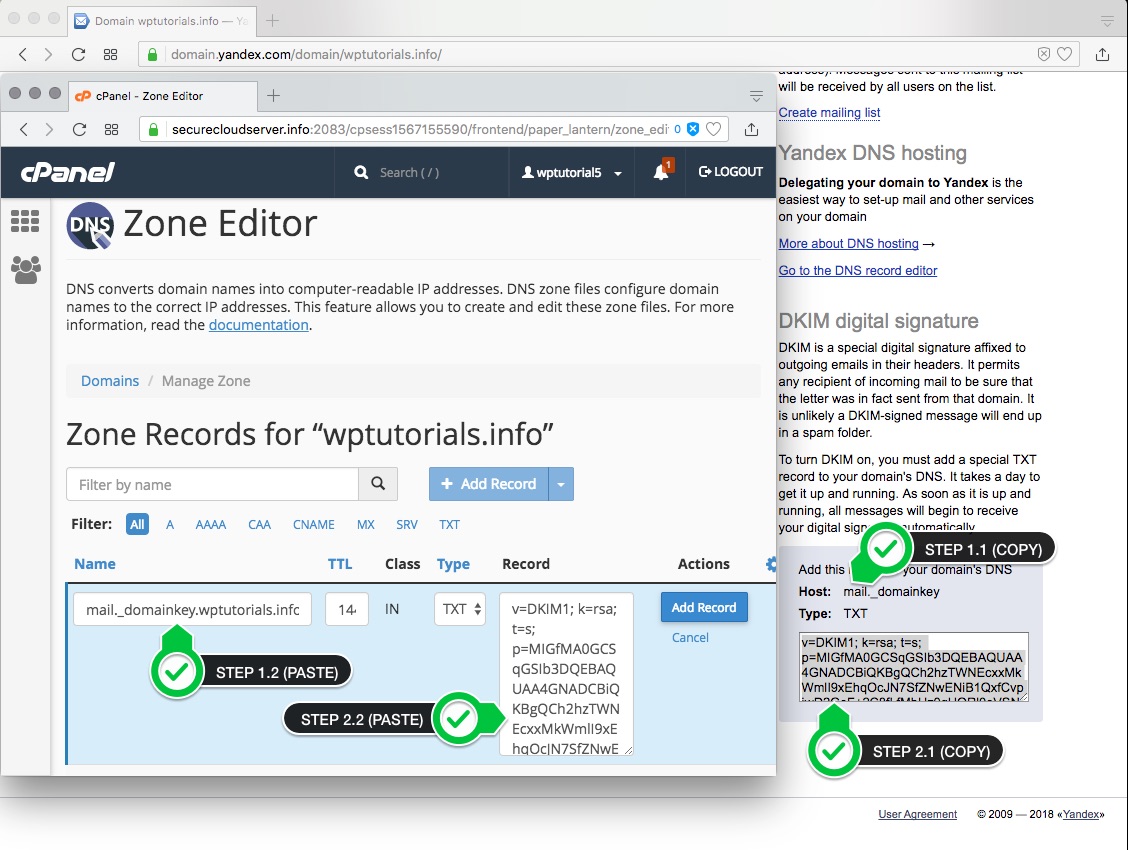Screen dimensions: 1128x850
Task: Click the + Add Record button
Action: [x=488, y=484]
